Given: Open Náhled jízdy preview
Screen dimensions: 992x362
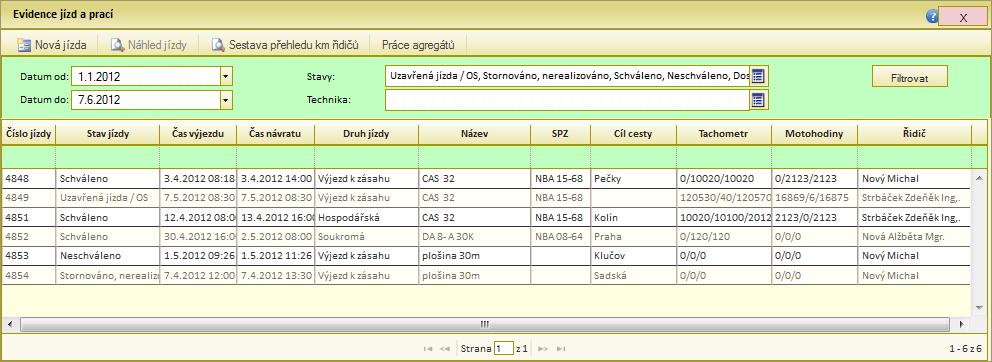Looking at the screenshot, I should coord(149,45).
